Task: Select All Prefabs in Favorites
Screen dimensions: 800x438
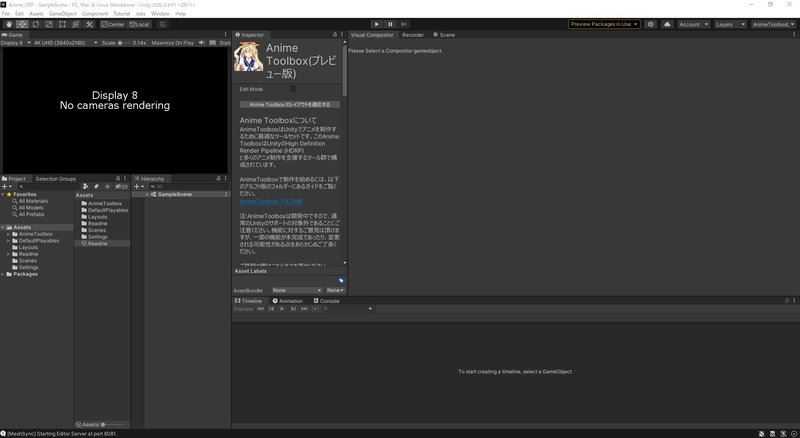Action: tap(31, 214)
